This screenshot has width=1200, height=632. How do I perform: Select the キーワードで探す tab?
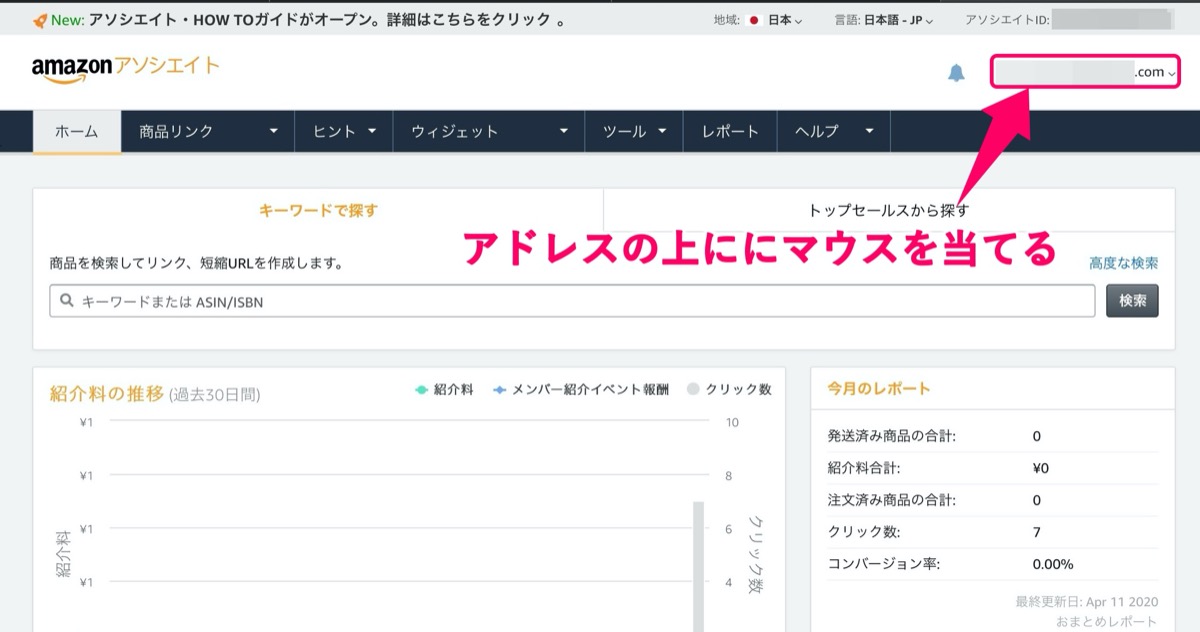tap(318, 210)
